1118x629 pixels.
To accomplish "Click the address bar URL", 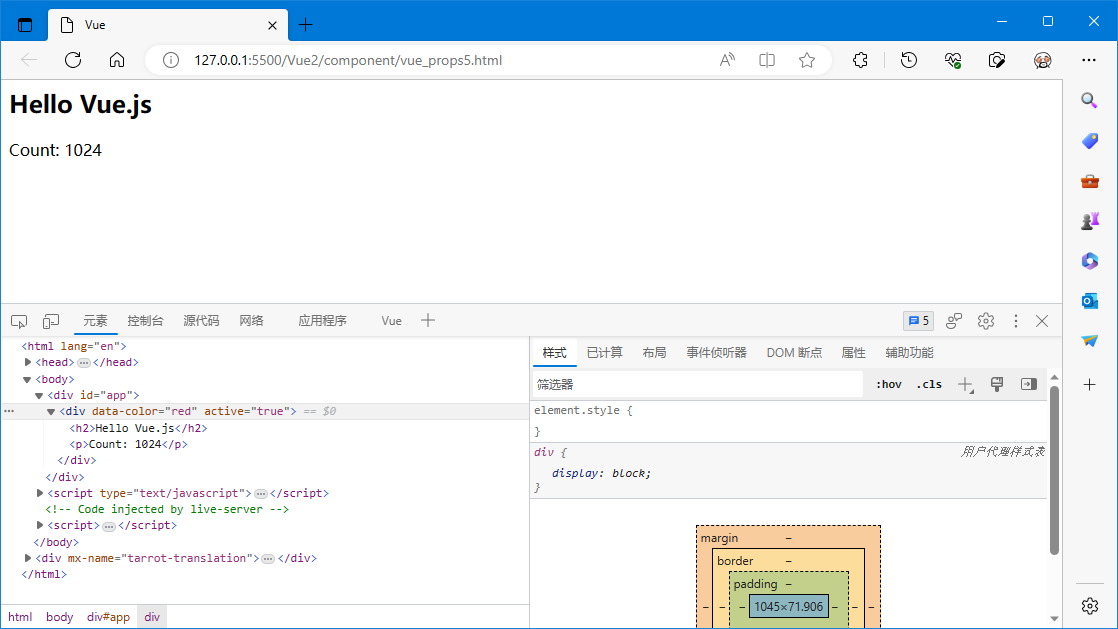I will pos(348,61).
